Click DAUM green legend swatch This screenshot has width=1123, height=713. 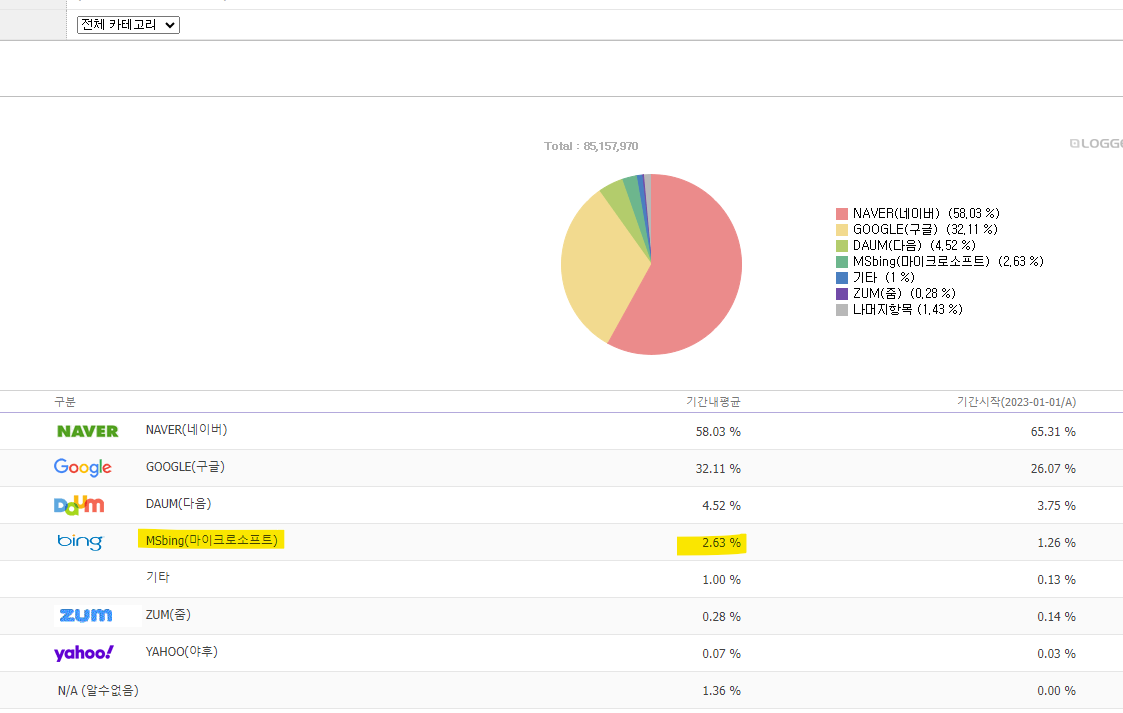842,246
